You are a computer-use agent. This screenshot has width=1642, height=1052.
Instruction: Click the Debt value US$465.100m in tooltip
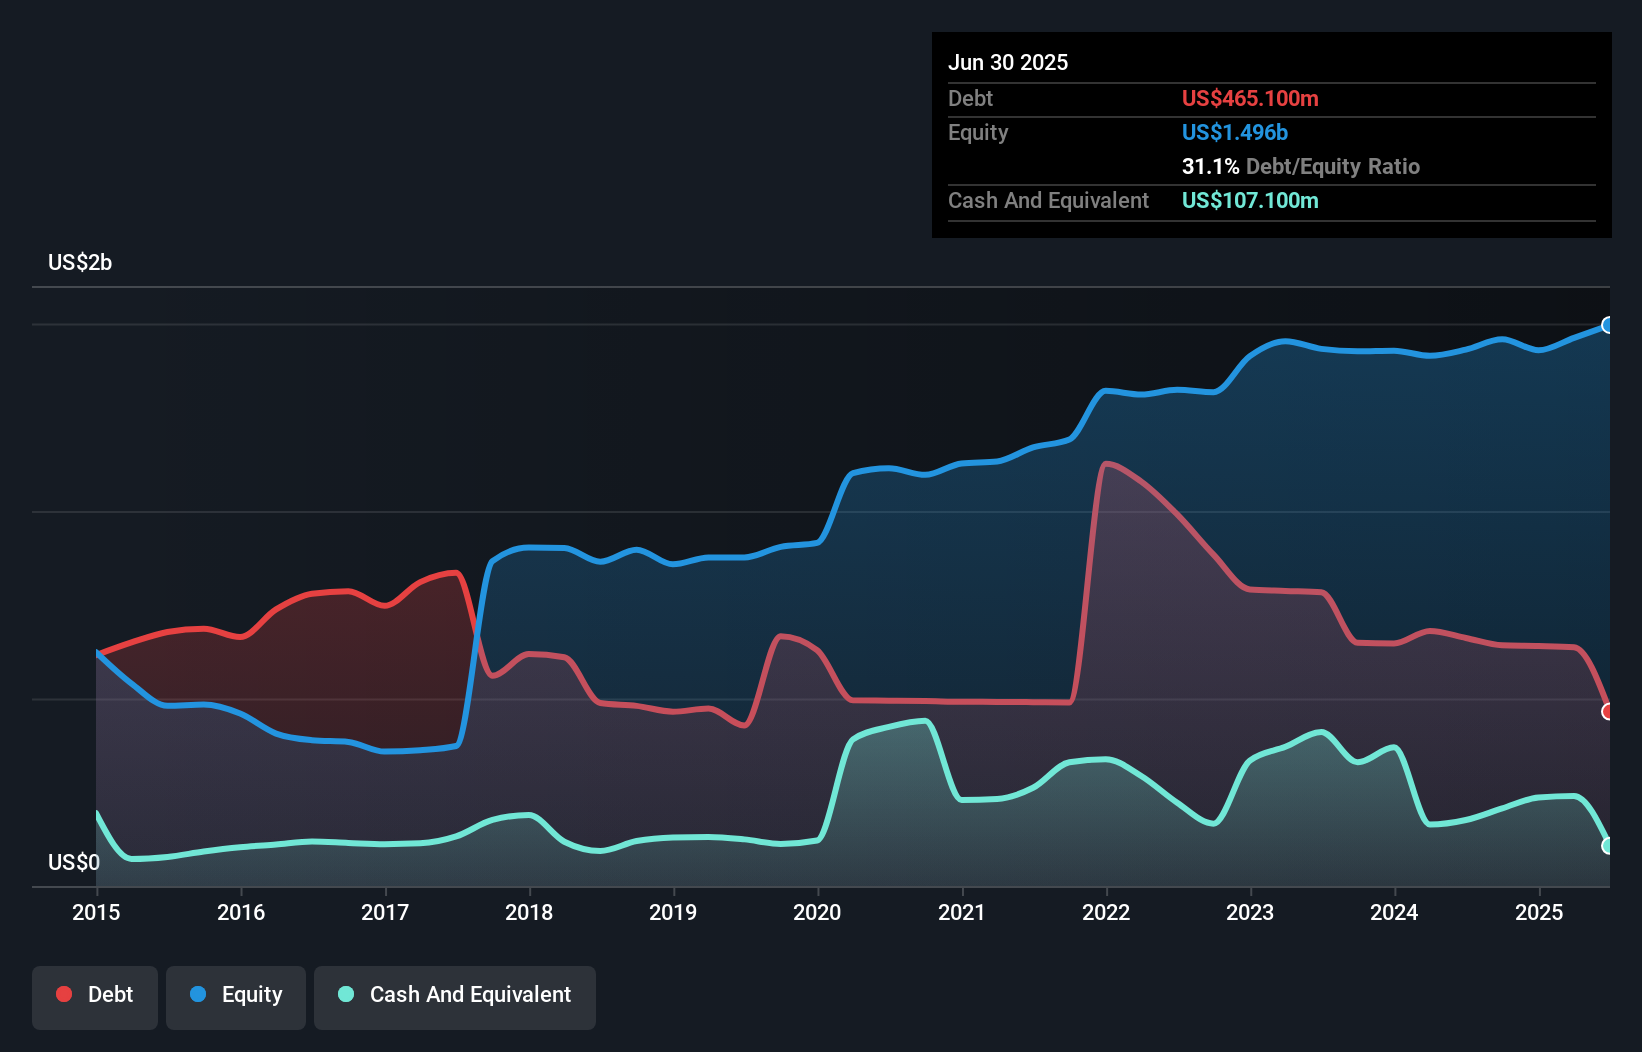point(1250,98)
